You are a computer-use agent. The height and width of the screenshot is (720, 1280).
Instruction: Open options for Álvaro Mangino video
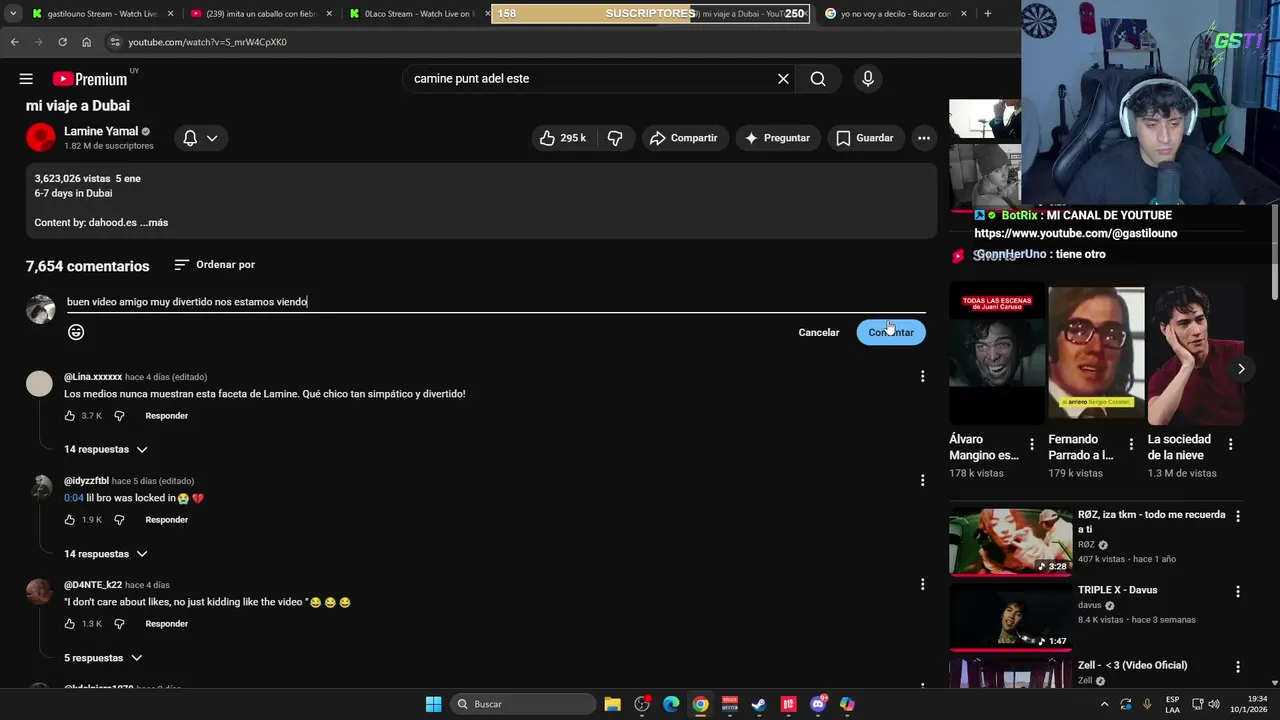(x=1032, y=444)
